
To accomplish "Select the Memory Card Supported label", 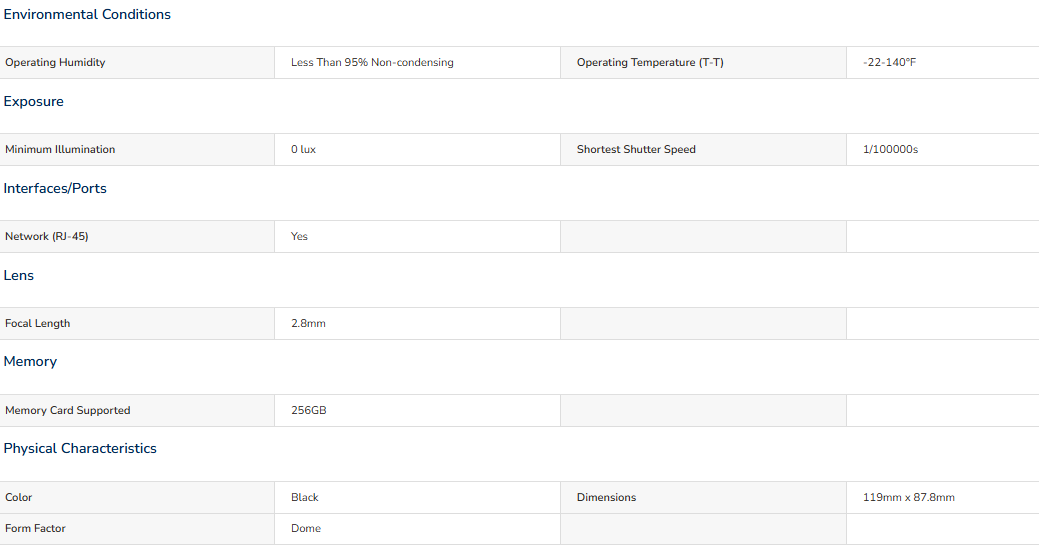I will 68,410.
